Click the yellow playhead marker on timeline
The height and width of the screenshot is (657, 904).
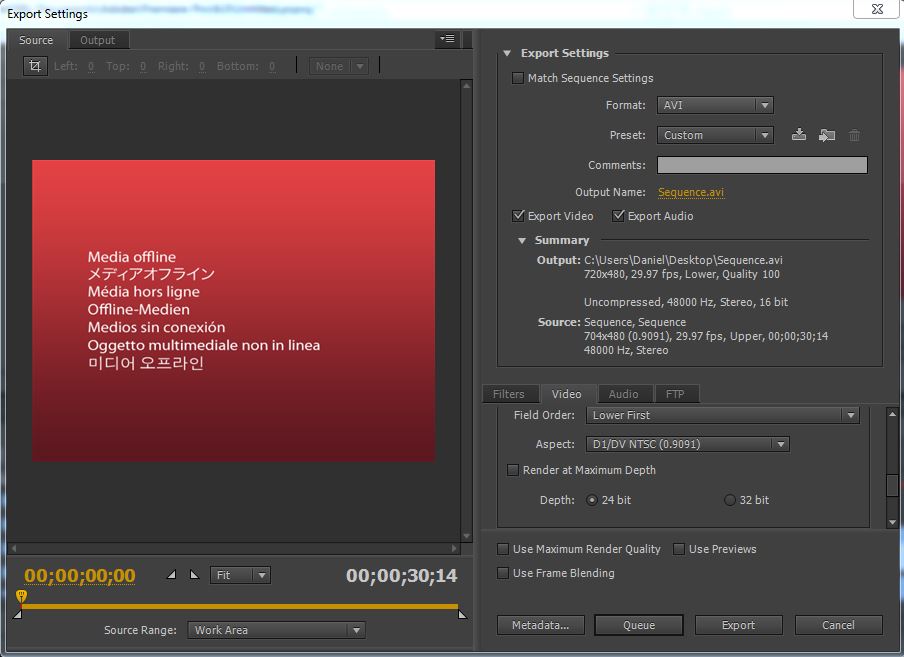[x=21, y=597]
